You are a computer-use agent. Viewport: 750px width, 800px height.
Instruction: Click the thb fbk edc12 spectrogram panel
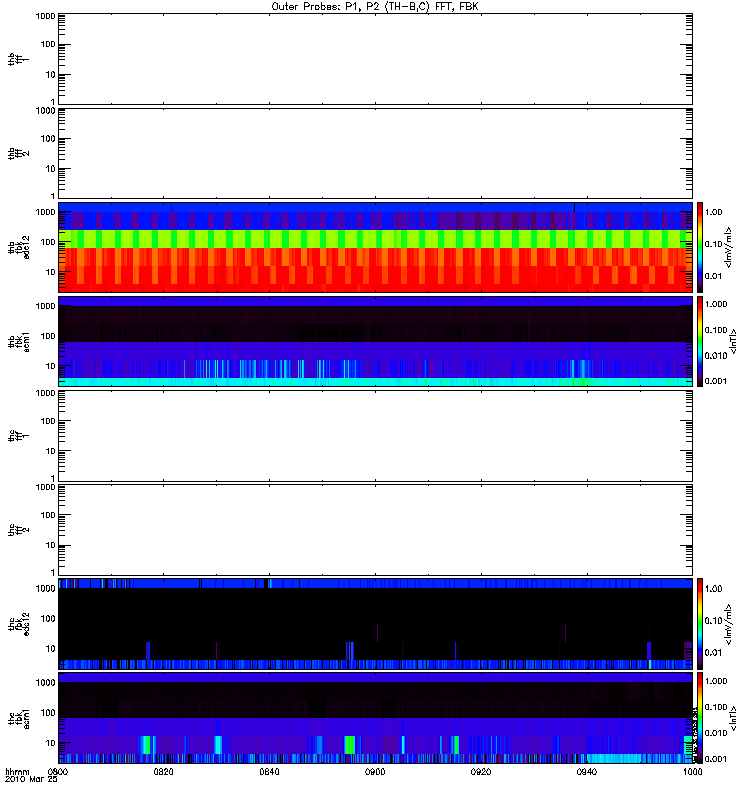pyautogui.click(x=375, y=247)
